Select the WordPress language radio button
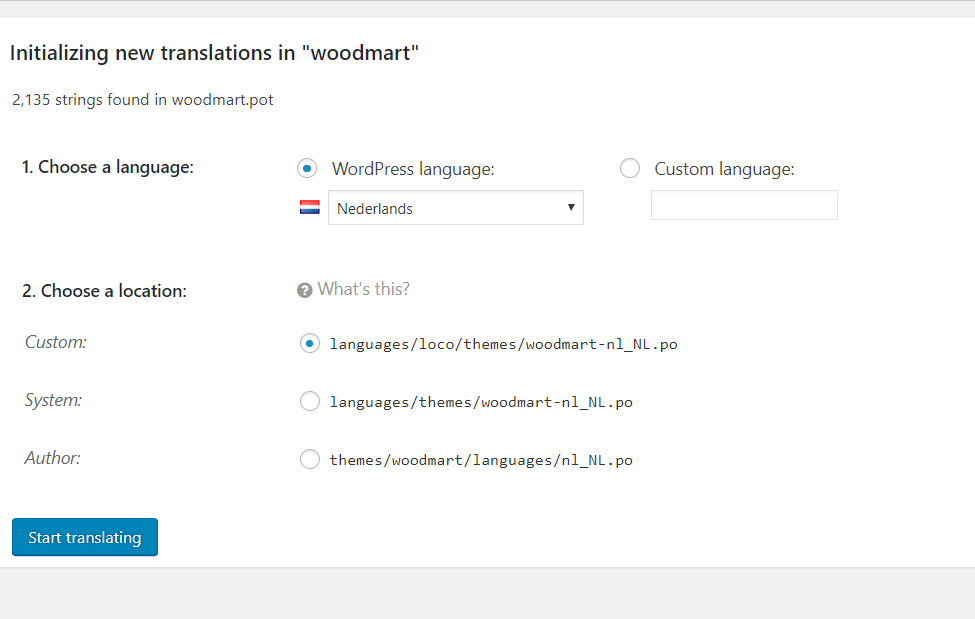The width and height of the screenshot is (975, 619). pos(308,168)
